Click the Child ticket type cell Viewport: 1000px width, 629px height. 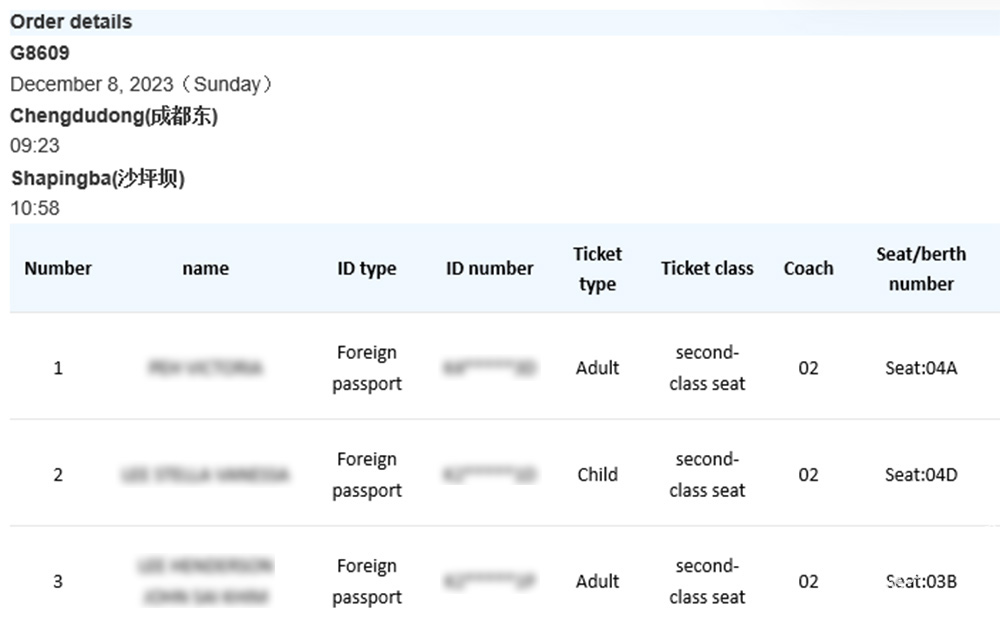coord(597,475)
